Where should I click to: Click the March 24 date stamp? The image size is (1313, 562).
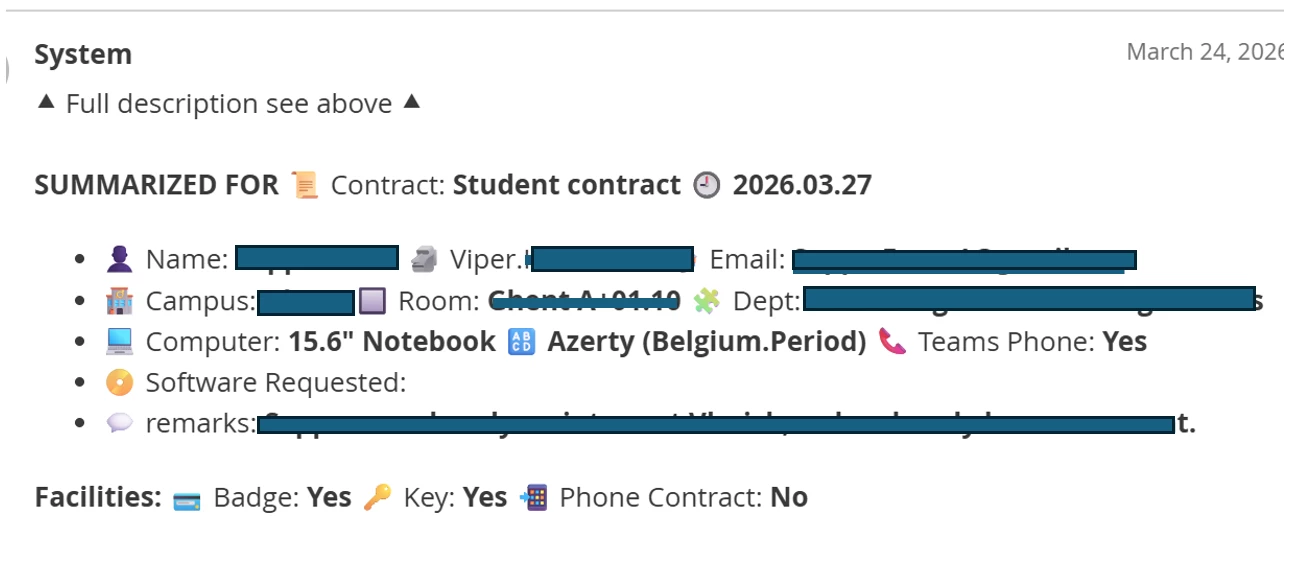click(1203, 52)
